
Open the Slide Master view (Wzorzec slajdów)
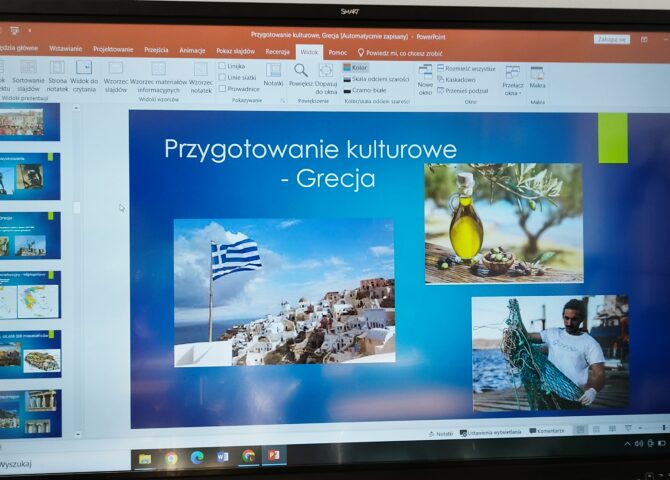coord(115,76)
